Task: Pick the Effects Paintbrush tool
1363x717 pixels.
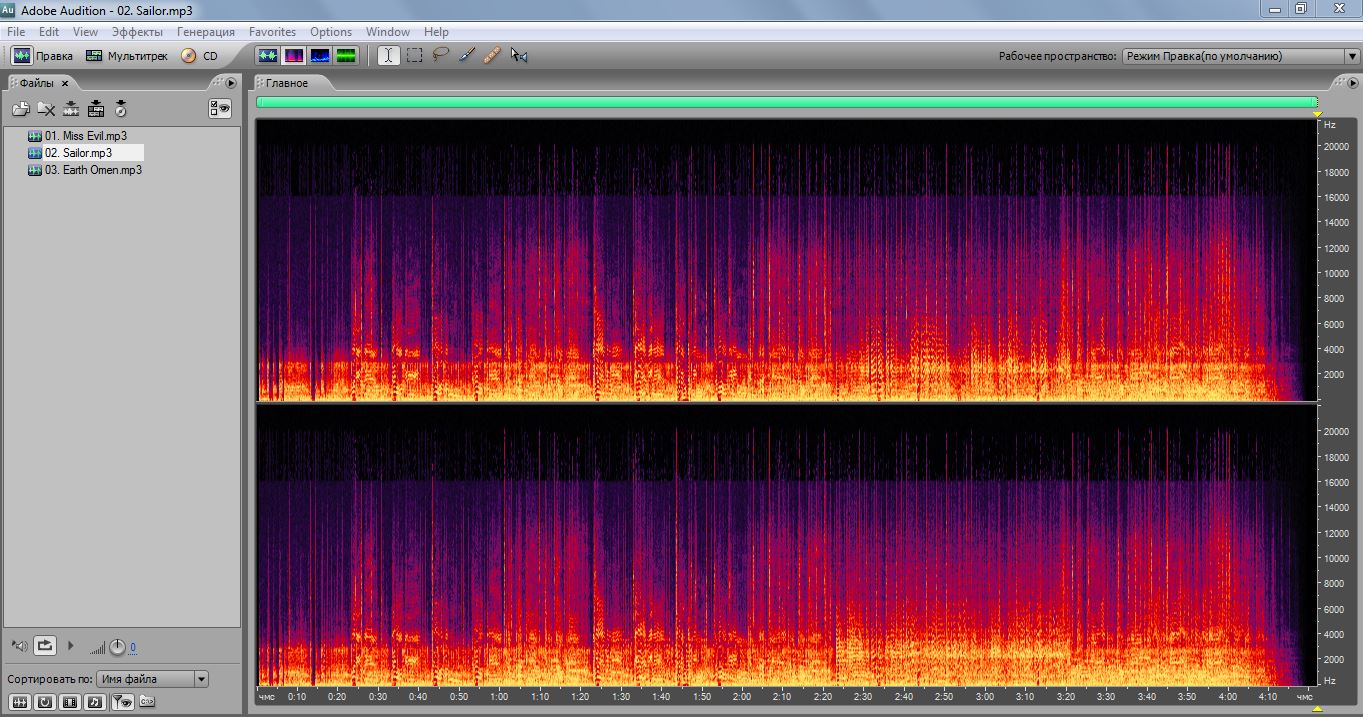Action: [466, 56]
